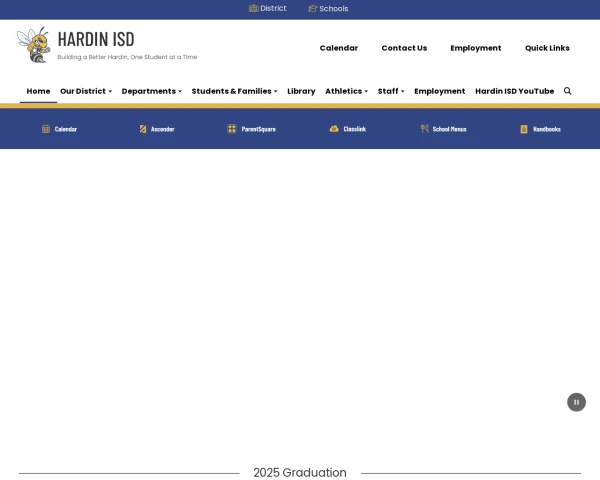Click the Classlink cloud icon
This screenshot has width=600, height=480.
click(334, 129)
